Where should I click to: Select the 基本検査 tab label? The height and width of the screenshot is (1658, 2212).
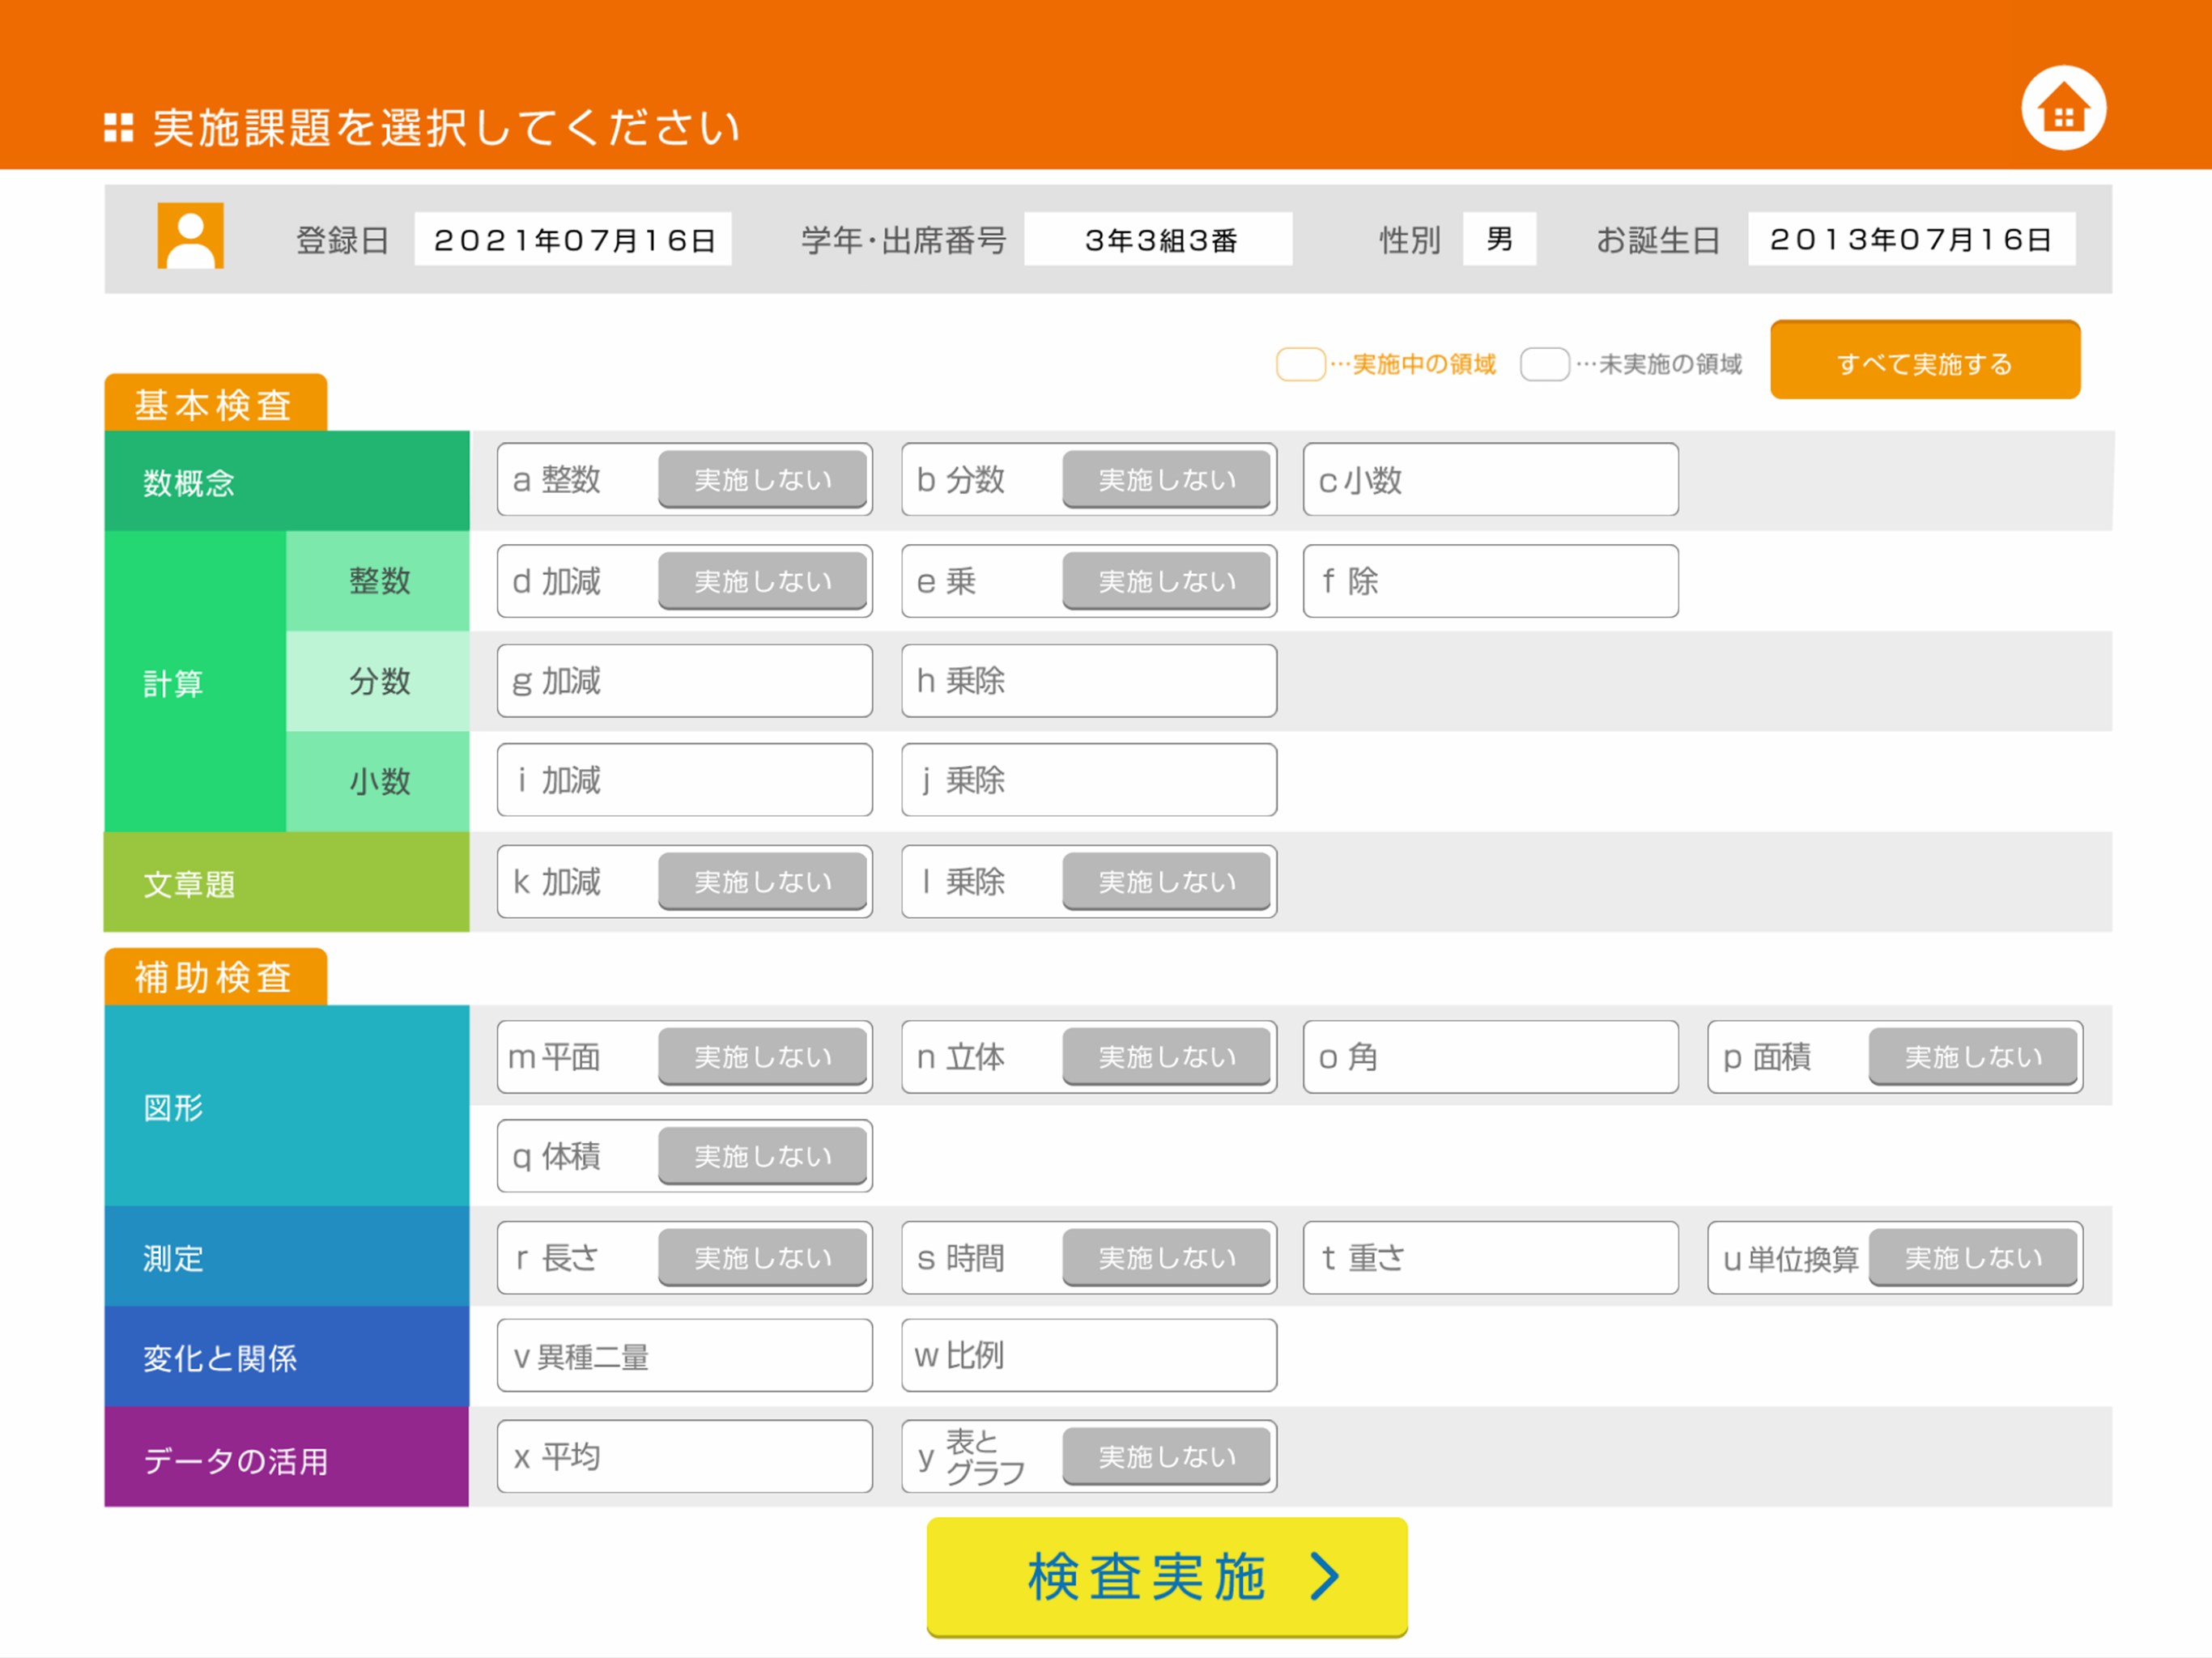pyautogui.click(x=215, y=404)
